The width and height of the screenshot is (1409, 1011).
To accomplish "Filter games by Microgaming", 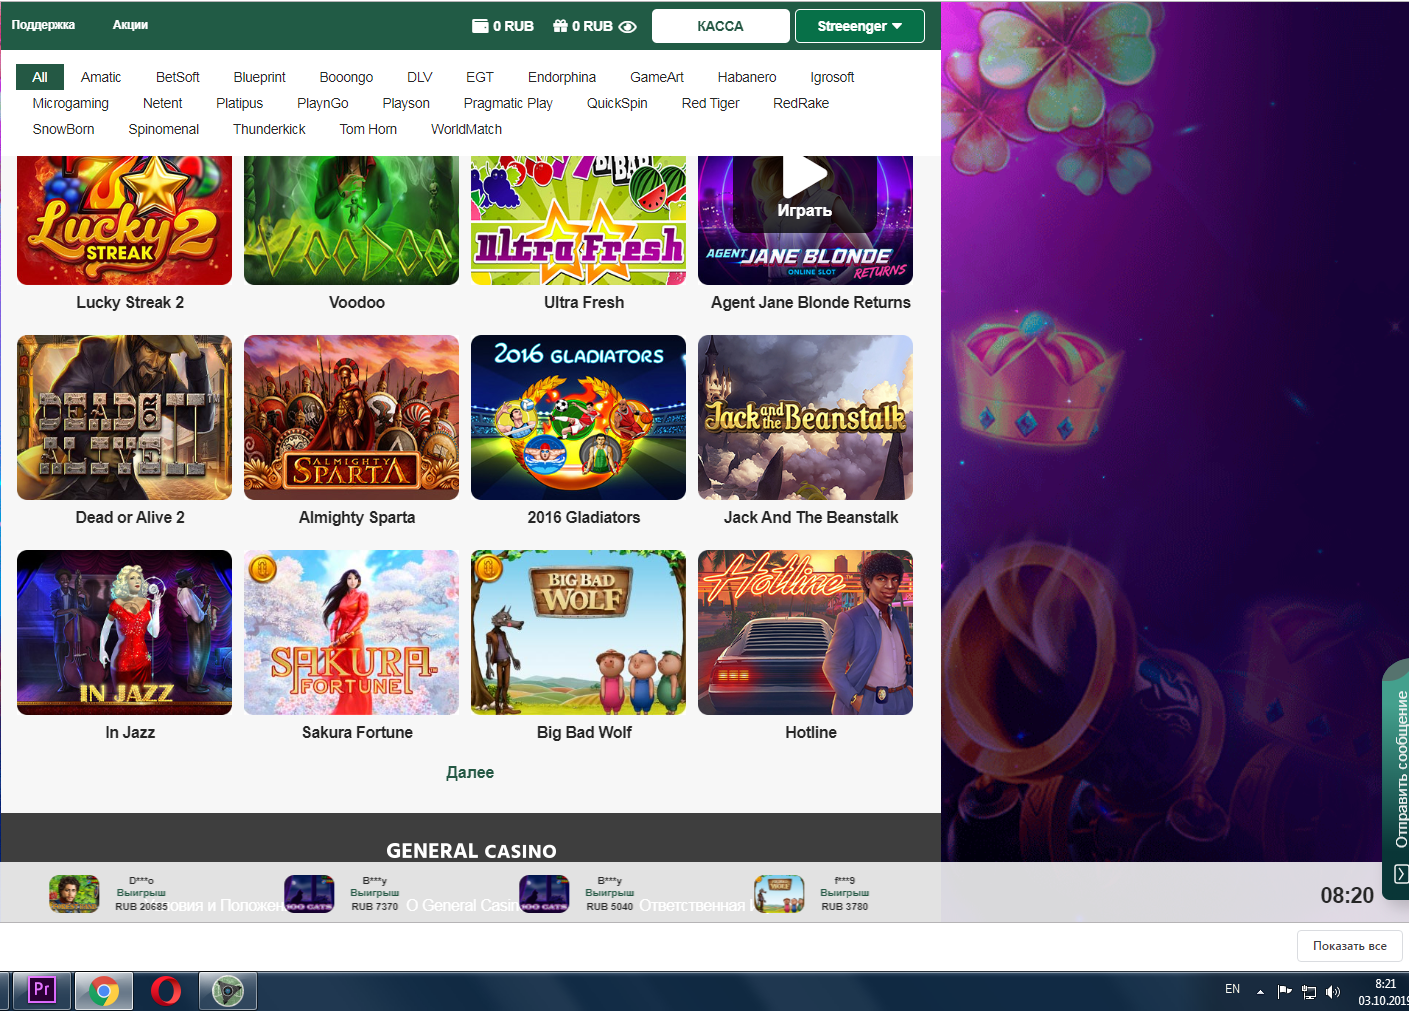I will (x=71, y=103).
